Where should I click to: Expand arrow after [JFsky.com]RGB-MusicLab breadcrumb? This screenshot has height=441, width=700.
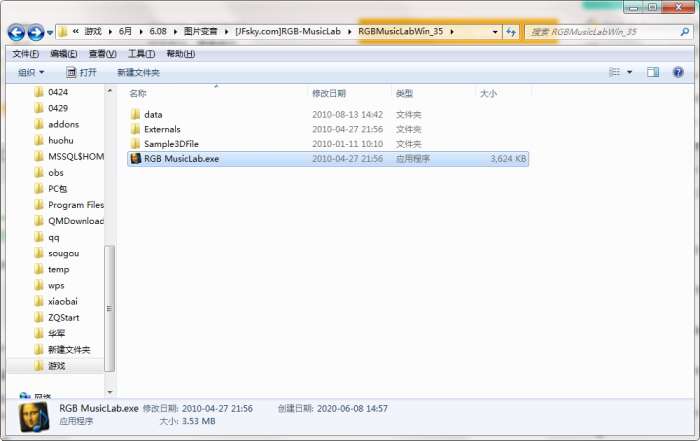pos(350,32)
